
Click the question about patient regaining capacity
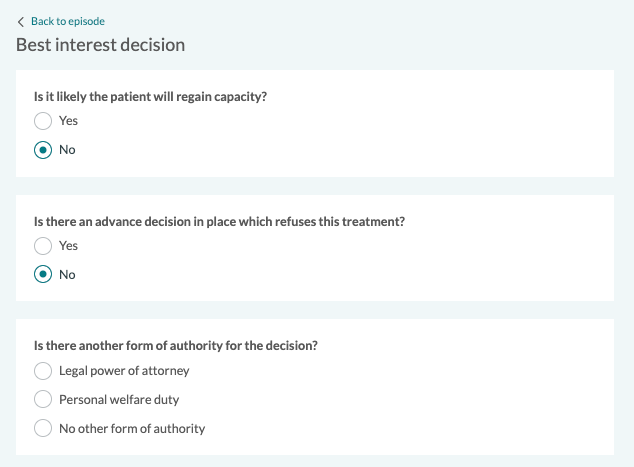pos(150,96)
